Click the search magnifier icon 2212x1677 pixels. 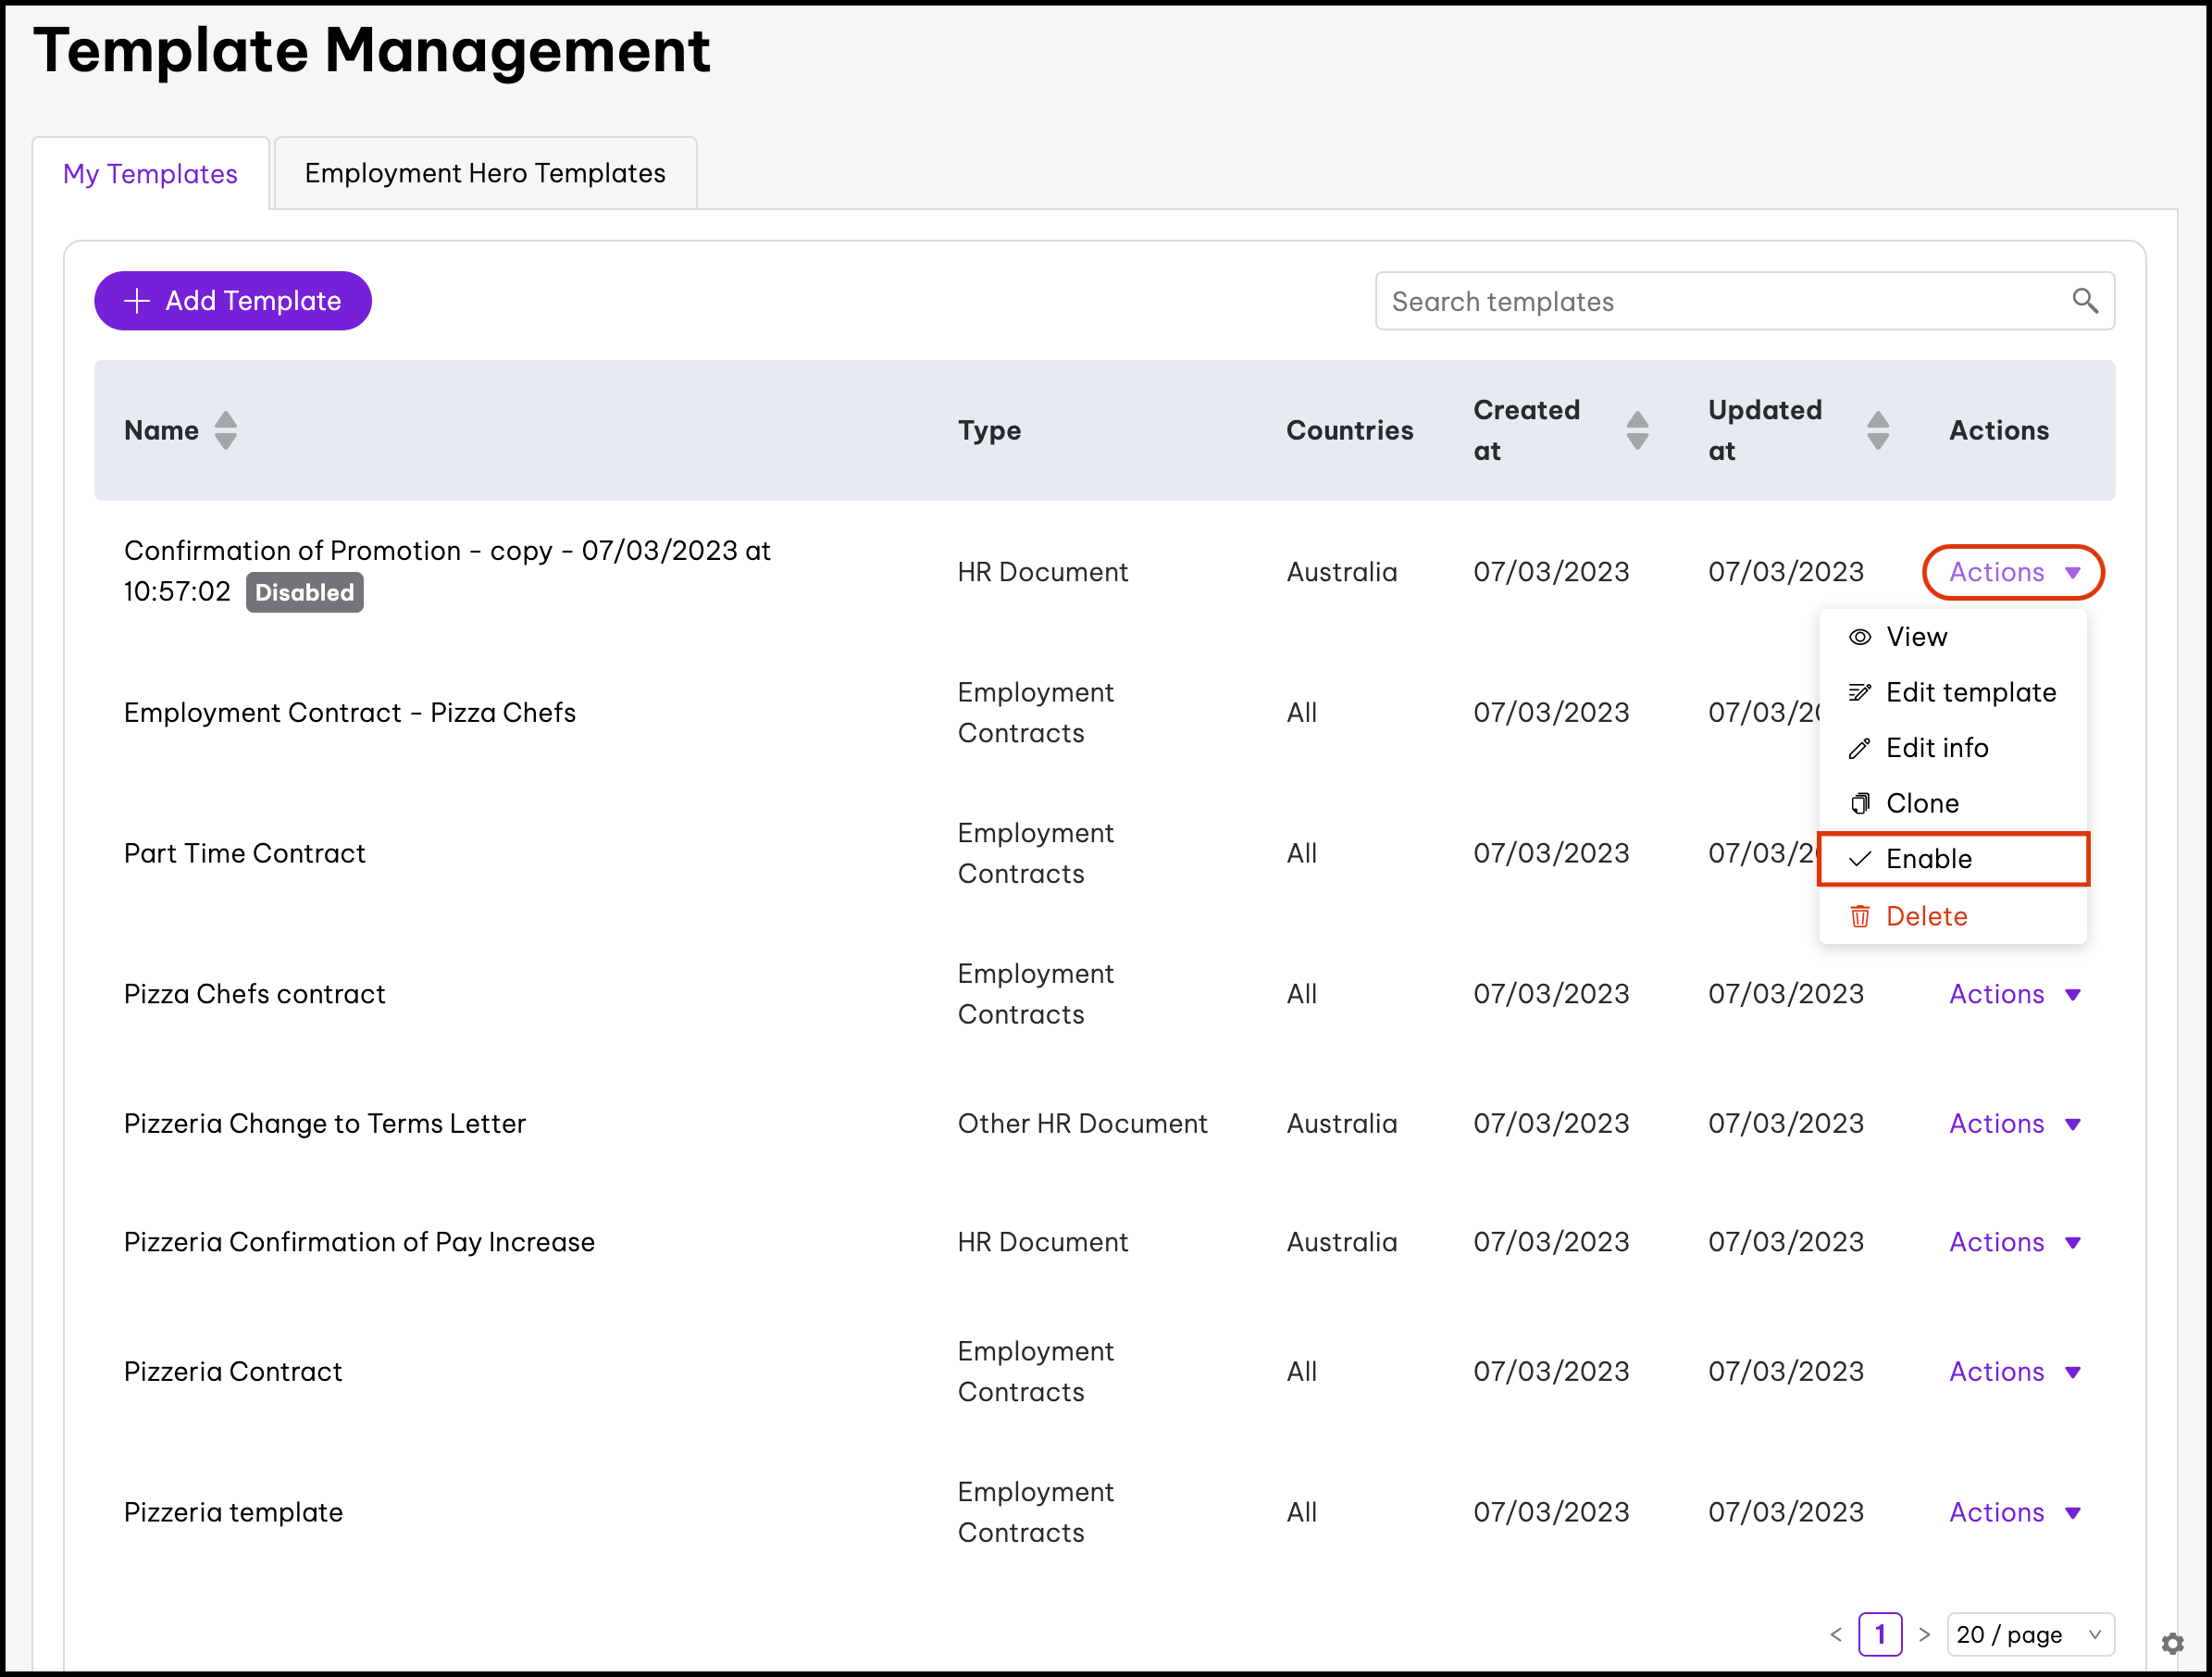point(2084,300)
